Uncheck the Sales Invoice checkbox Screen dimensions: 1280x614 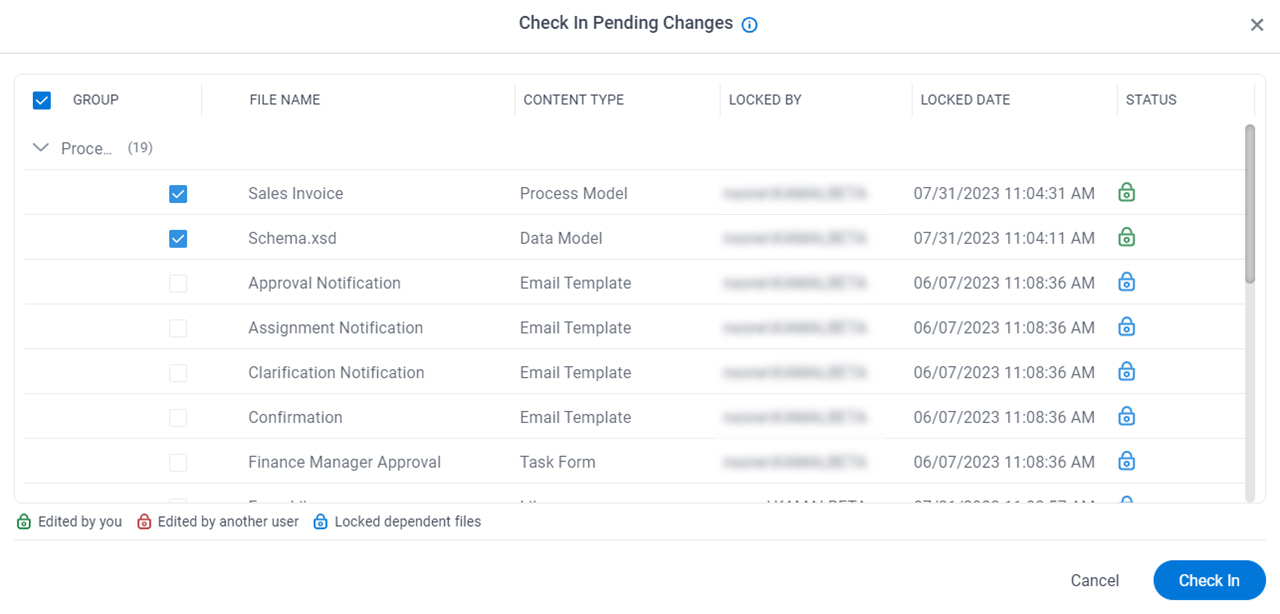pos(178,194)
